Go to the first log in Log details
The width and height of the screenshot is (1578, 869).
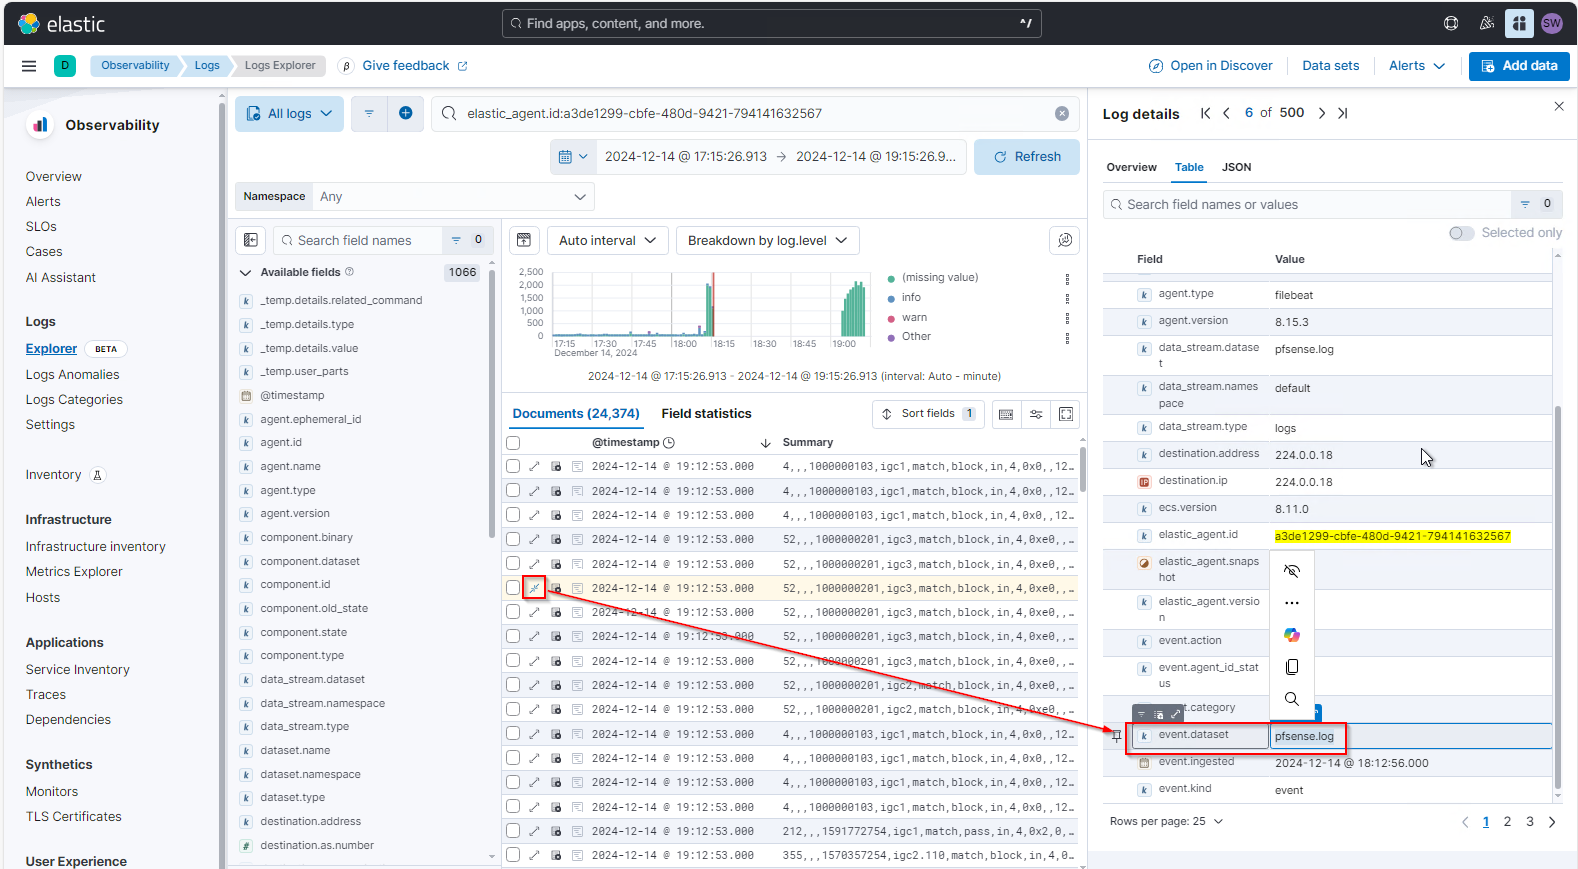1206,113
